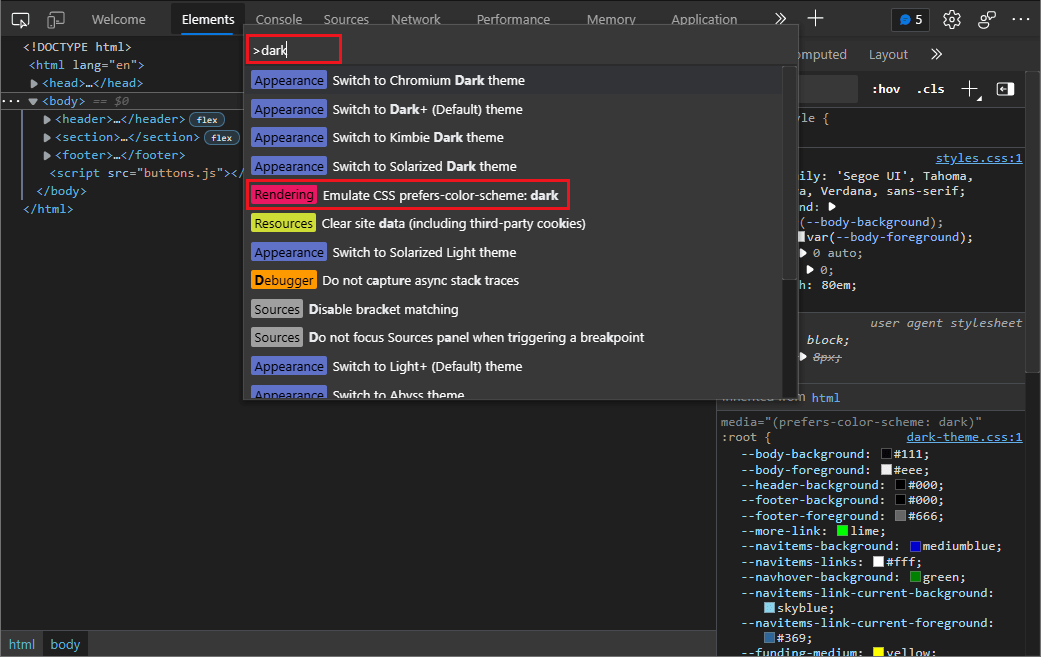Image resolution: width=1041 pixels, height=657 pixels.
Task: Choose Switch to Solarized Dark theme
Action: click(x=514, y=166)
